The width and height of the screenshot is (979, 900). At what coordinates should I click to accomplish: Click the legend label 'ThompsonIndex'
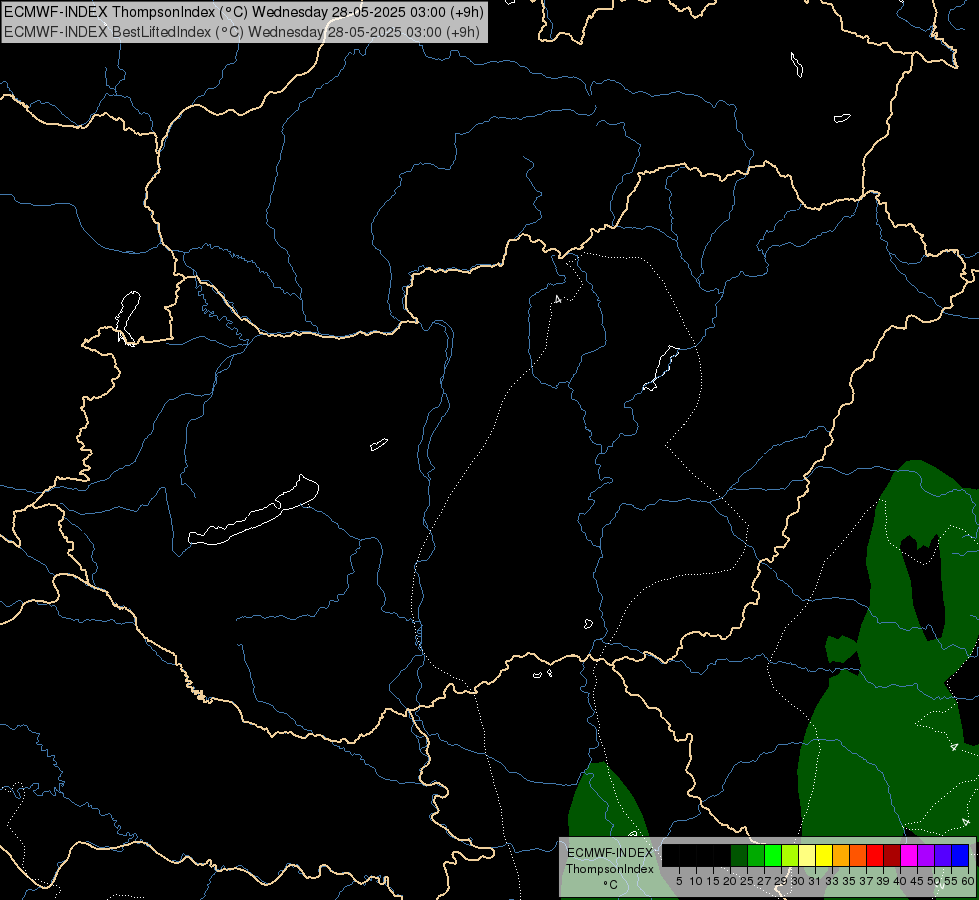[x=610, y=869]
